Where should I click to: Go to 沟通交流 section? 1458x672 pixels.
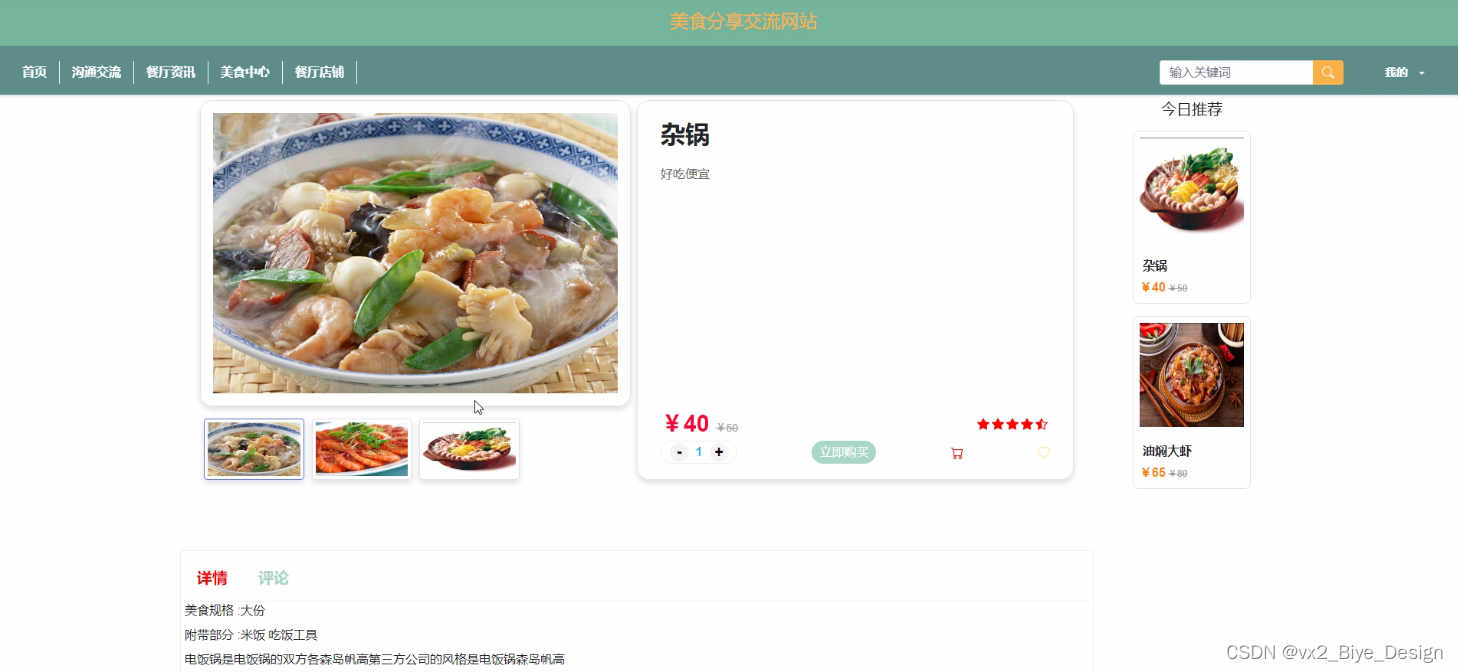[x=96, y=72]
